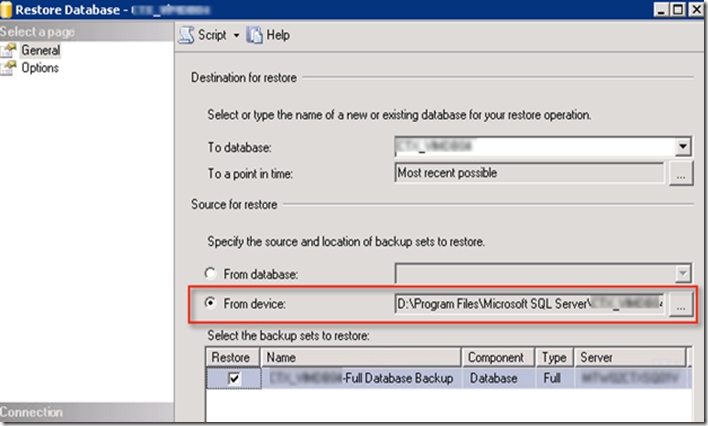Click the From device path field
Screen dimensions: 708x426
[x=529, y=304]
